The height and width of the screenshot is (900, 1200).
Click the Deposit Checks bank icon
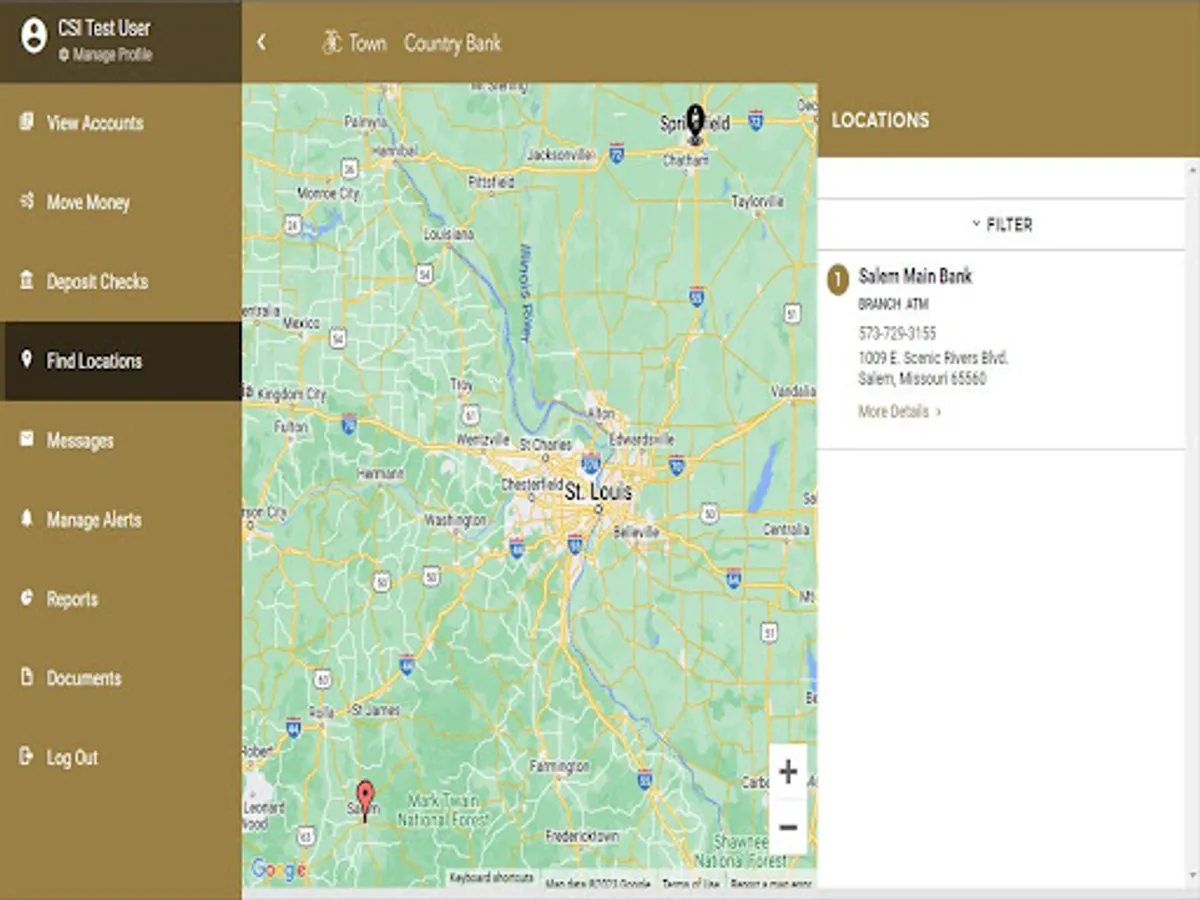27,281
